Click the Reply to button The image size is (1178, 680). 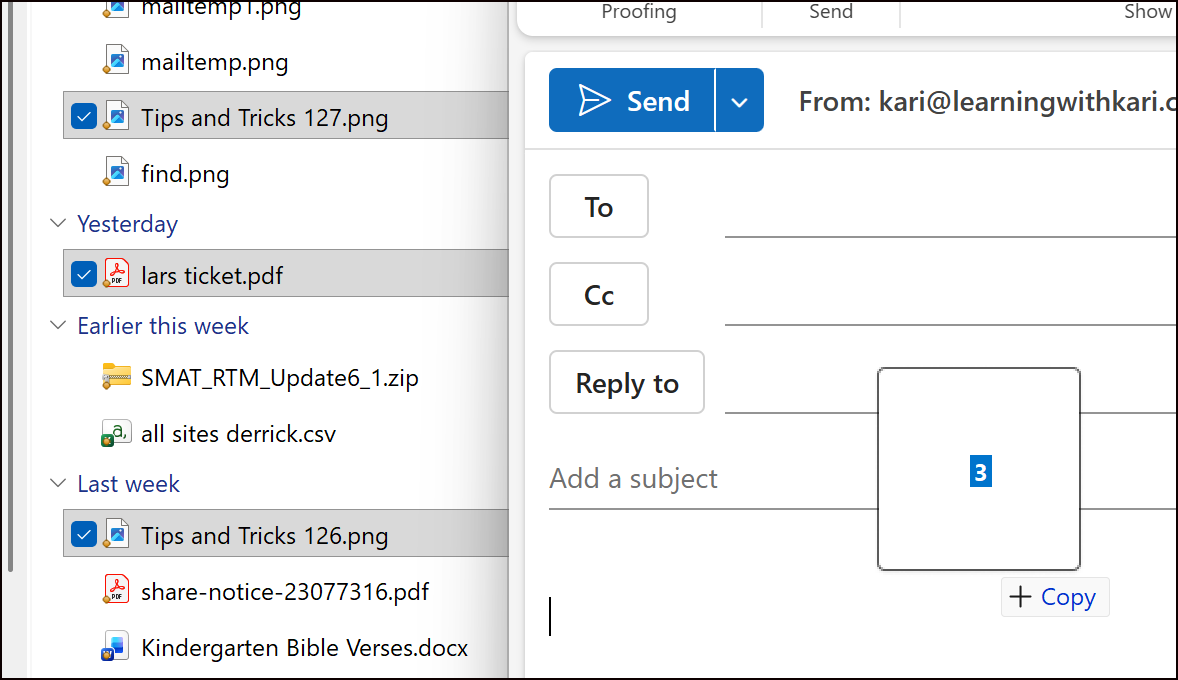[x=627, y=383]
